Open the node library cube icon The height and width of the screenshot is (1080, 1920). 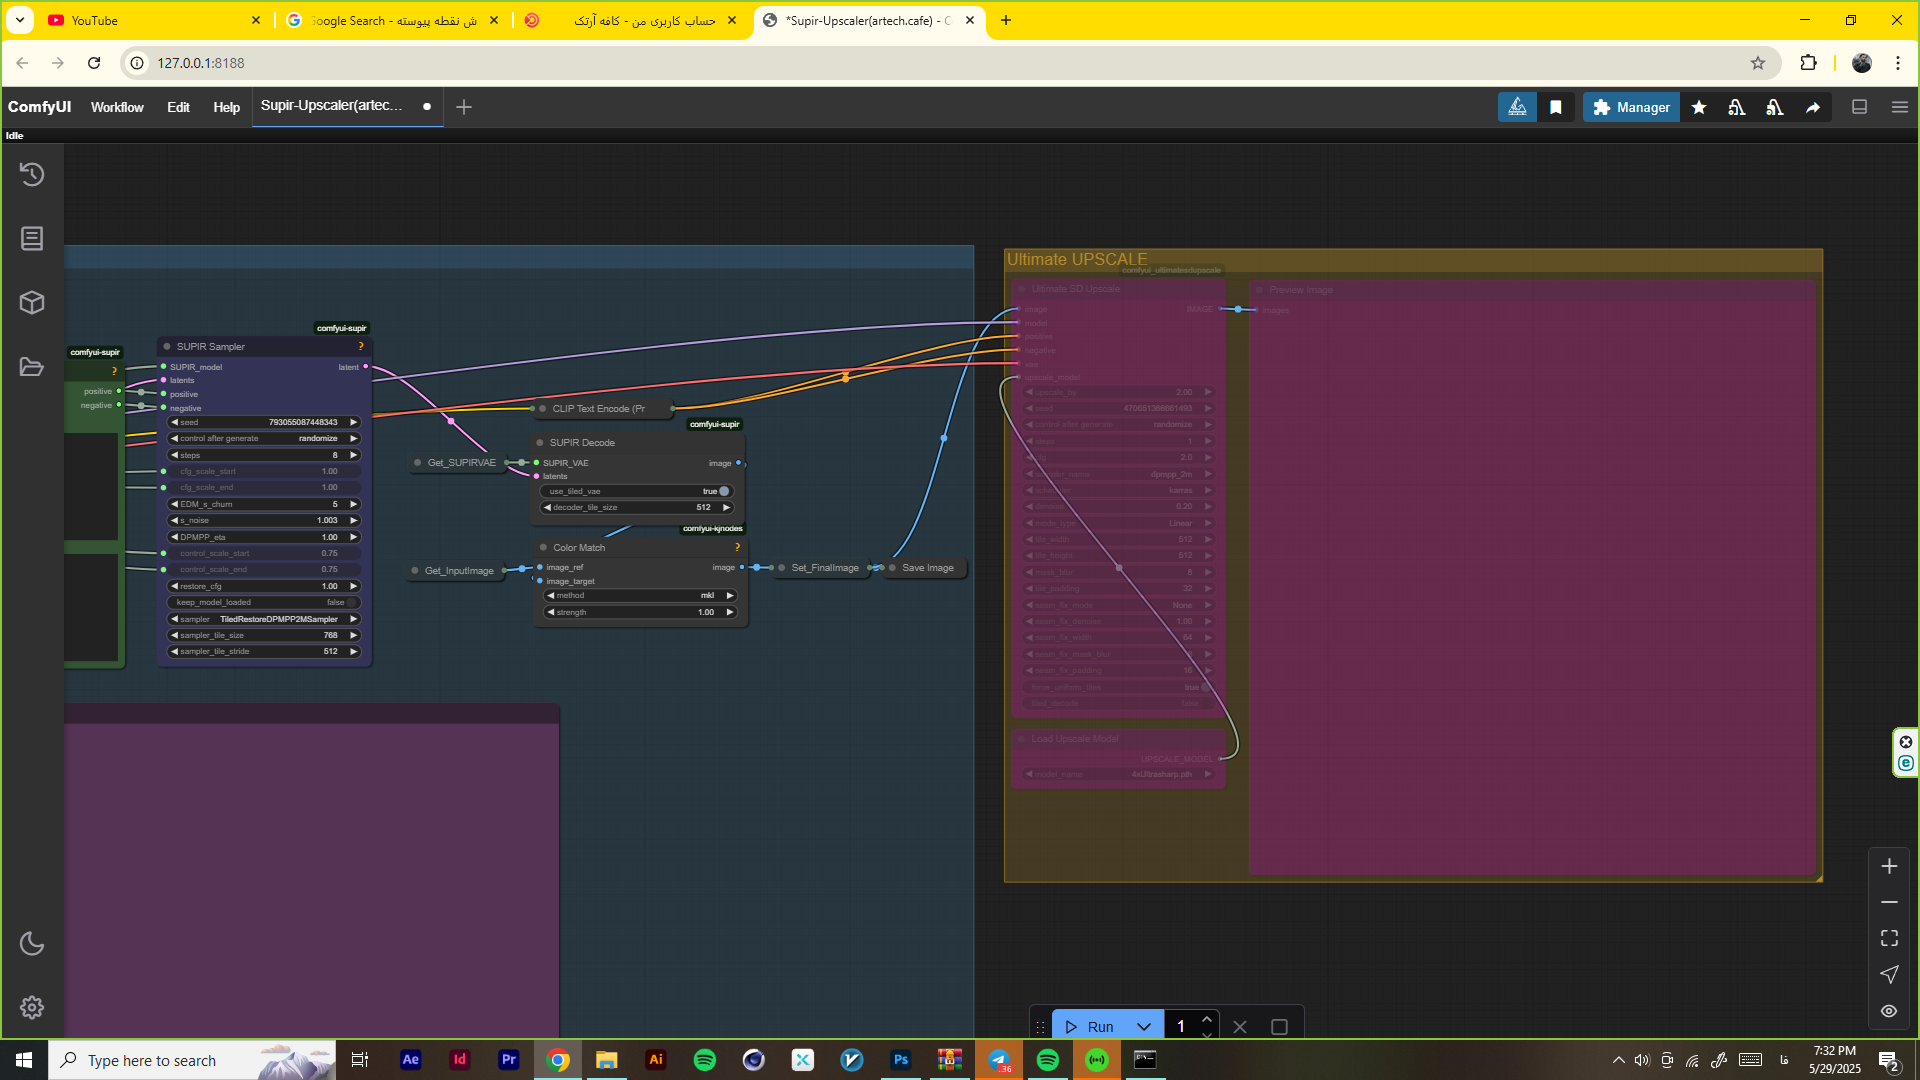click(x=32, y=302)
